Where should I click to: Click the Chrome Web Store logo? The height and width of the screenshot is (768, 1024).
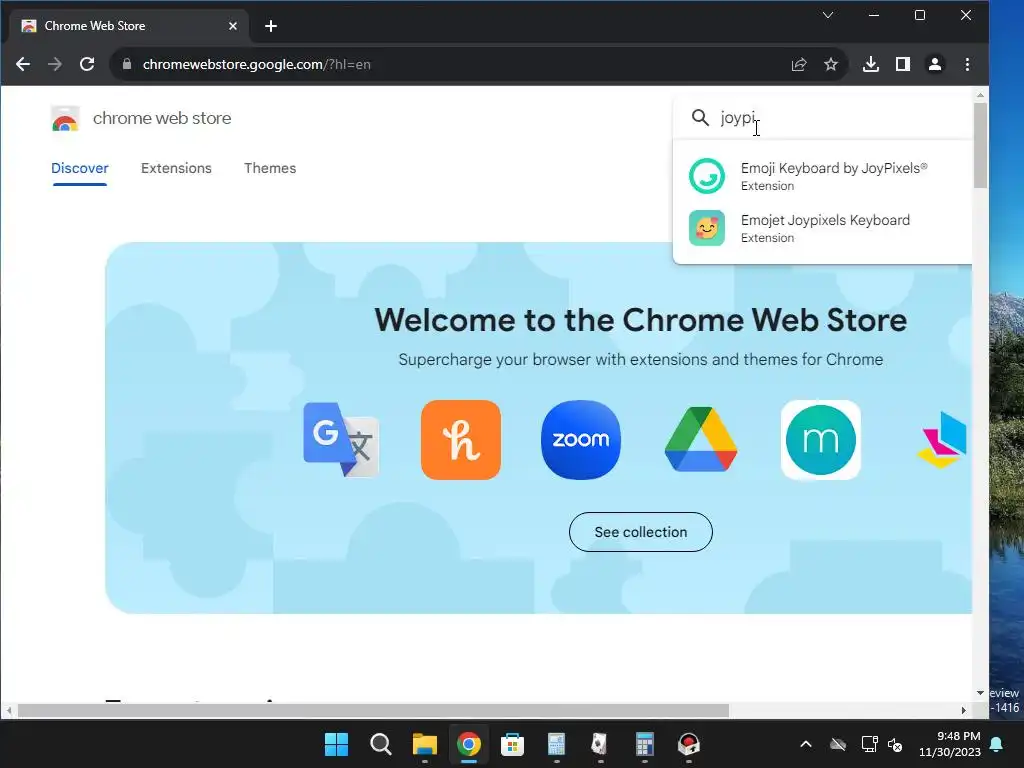tap(65, 119)
